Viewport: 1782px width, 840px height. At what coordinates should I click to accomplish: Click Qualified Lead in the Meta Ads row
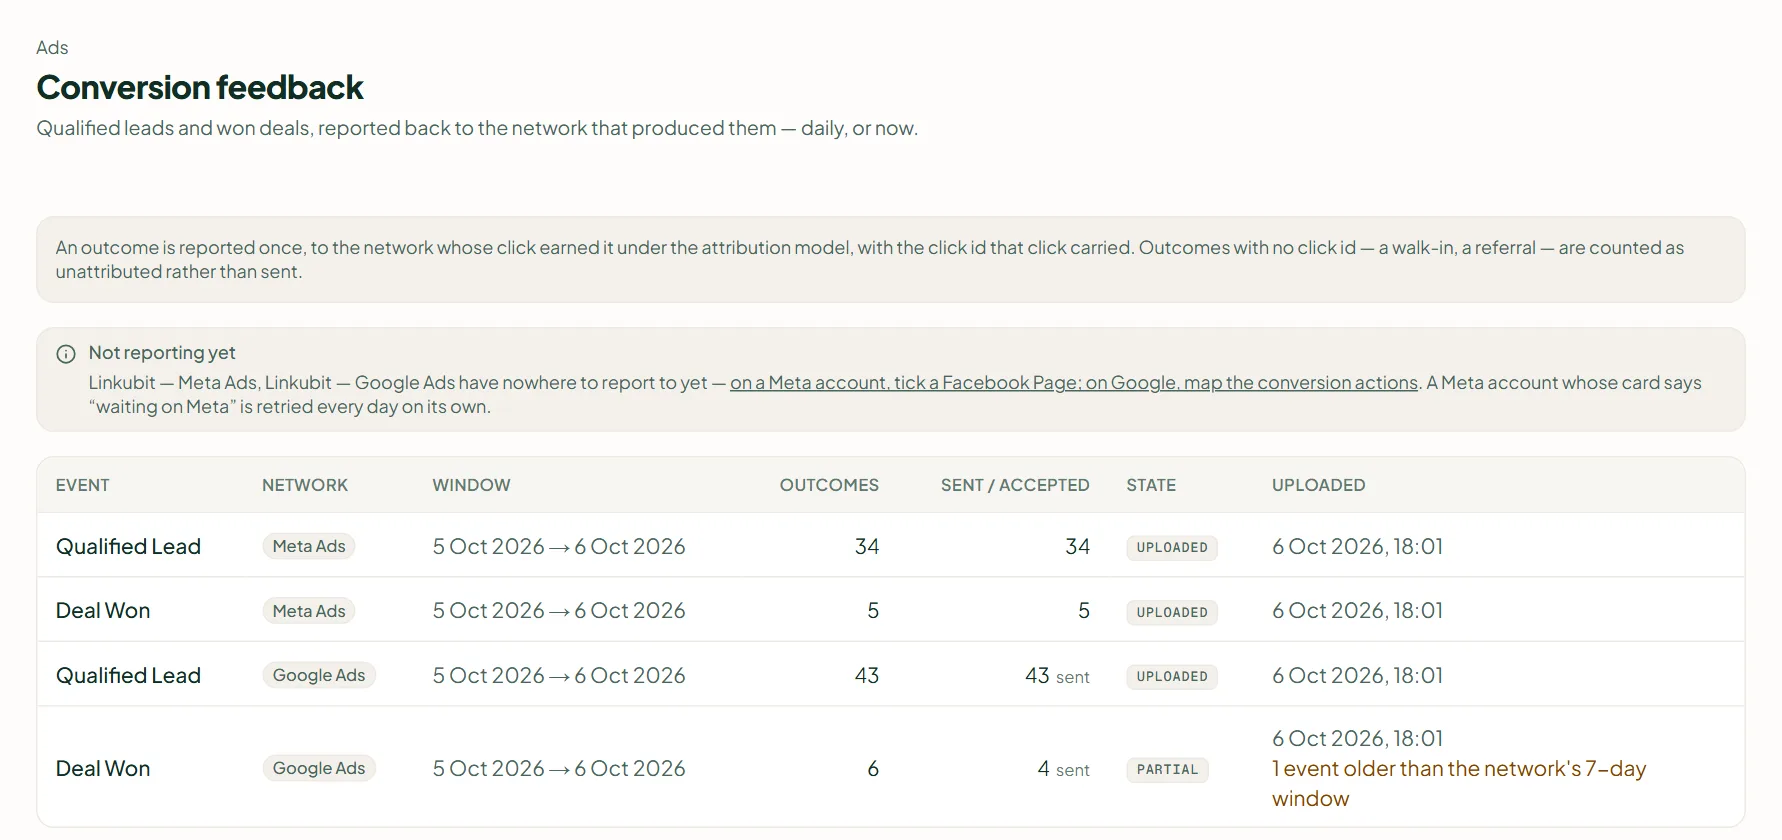(128, 547)
